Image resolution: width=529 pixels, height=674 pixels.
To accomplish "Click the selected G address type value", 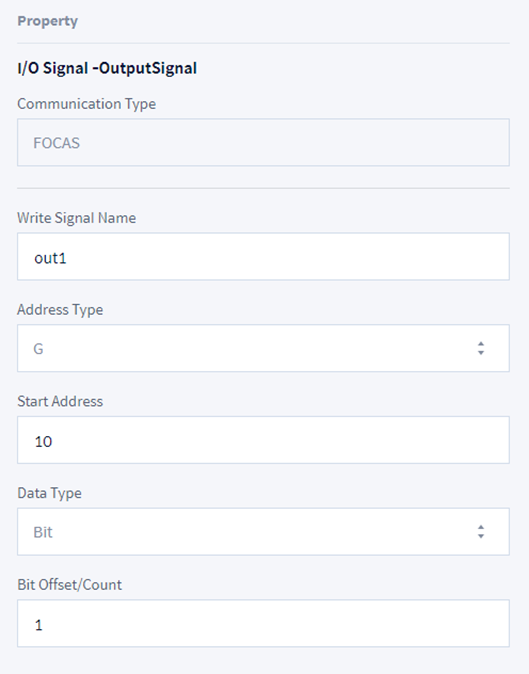I will pos(38,349).
